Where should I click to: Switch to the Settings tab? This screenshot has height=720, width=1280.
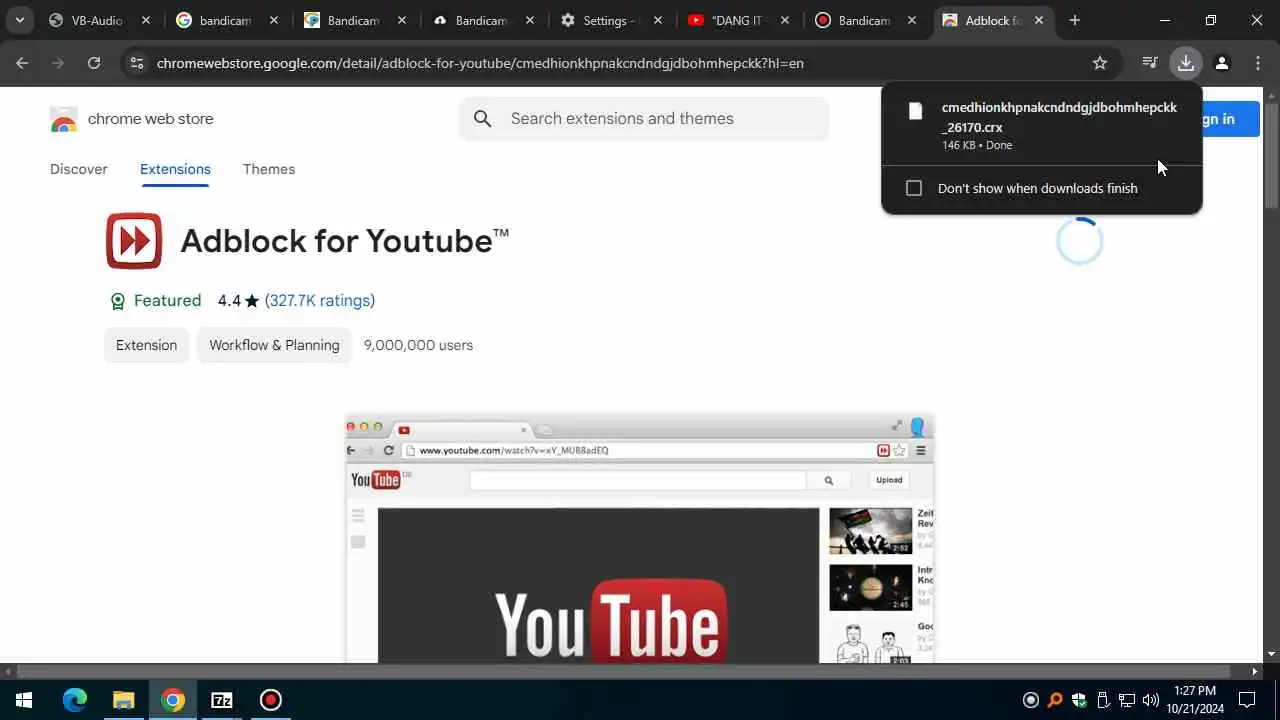(x=610, y=20)
